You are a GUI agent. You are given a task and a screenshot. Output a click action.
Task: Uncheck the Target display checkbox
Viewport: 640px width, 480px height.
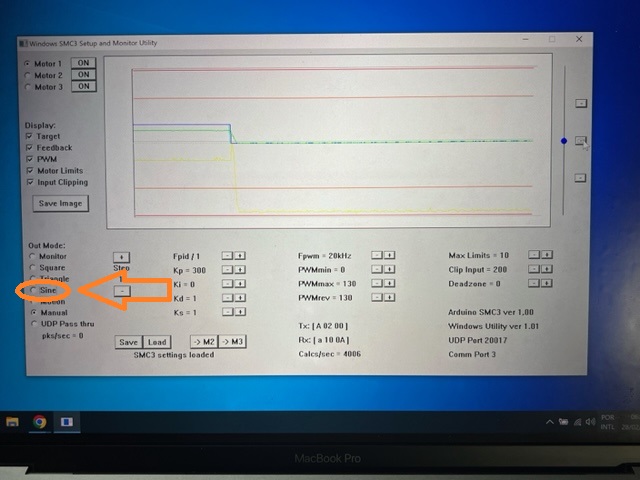(29, 136)
